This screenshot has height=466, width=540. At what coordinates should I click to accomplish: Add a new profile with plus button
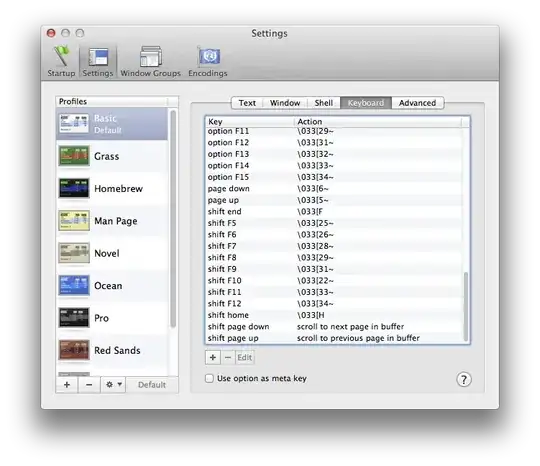(67, 385)
